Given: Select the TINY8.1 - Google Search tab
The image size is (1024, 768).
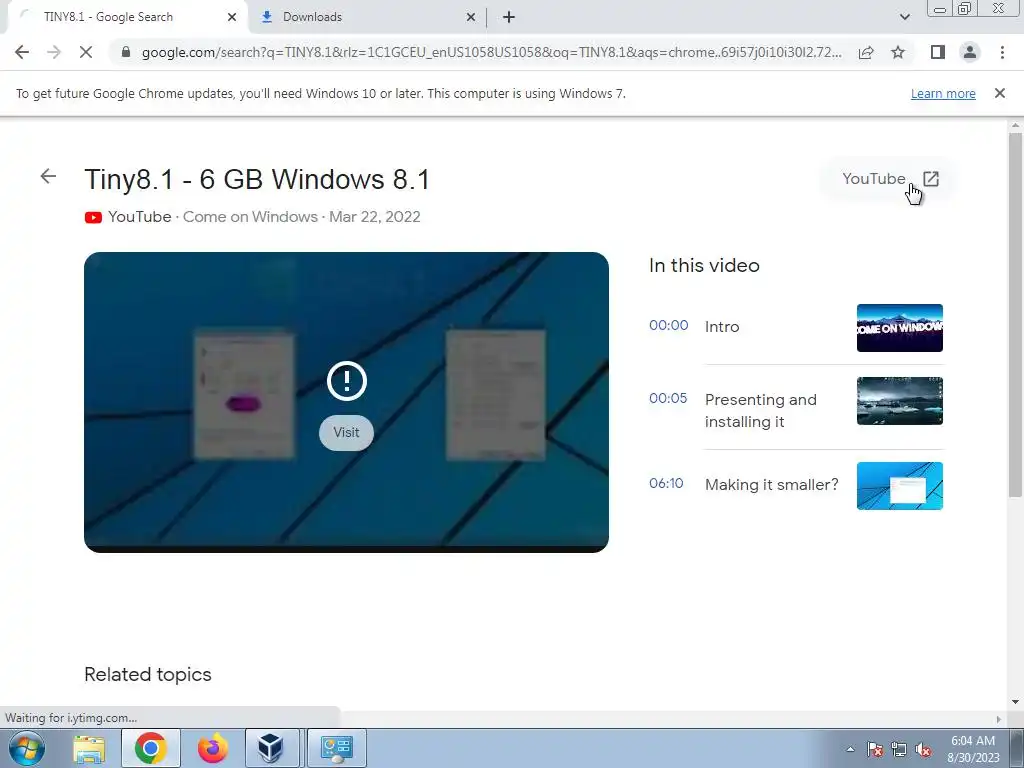Looking at the screenshot, I should click(127, 17).
